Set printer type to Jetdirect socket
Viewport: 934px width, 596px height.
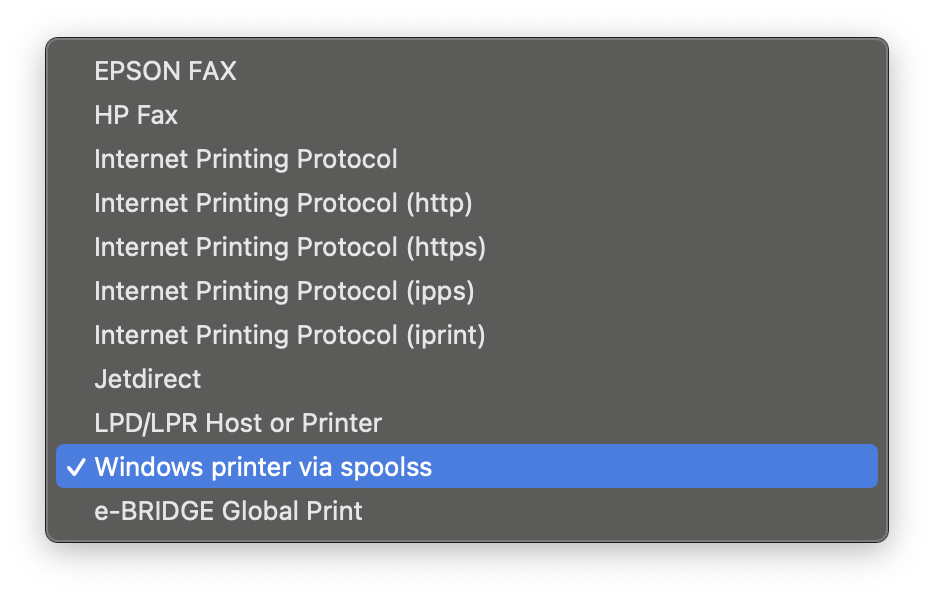148,379
